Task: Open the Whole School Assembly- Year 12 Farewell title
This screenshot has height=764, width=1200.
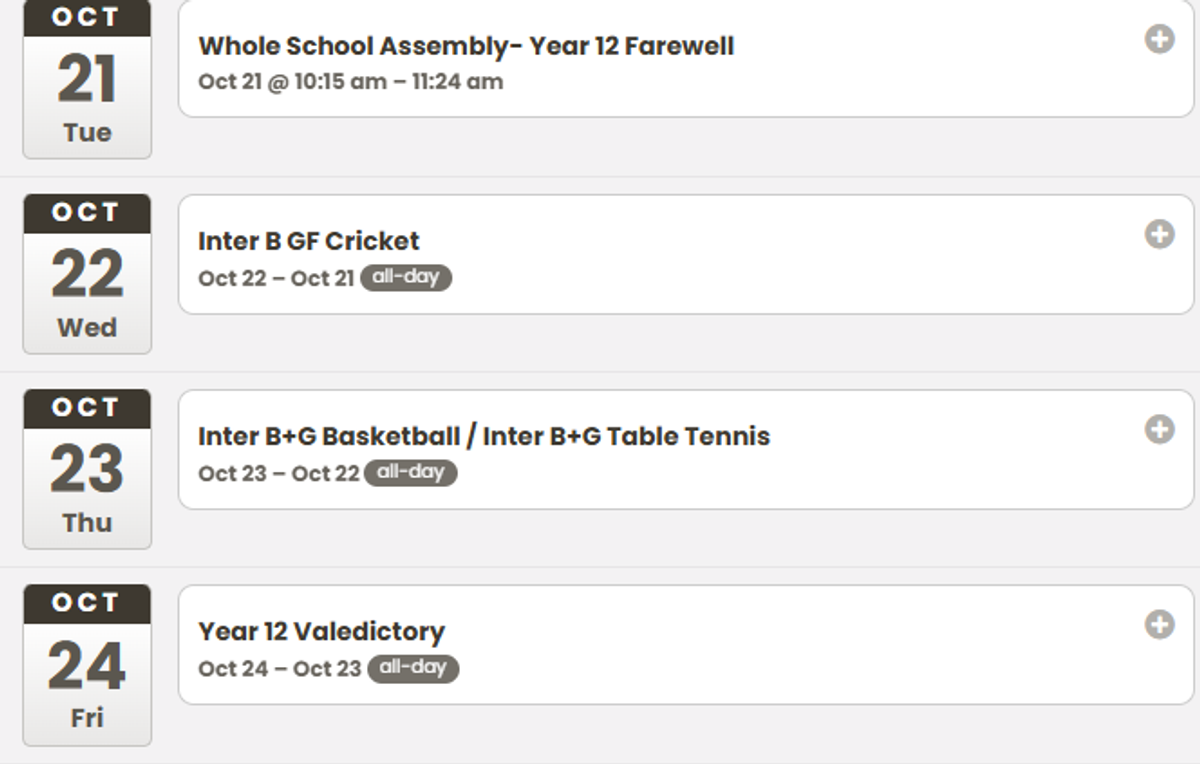Action: pos(466,46)
